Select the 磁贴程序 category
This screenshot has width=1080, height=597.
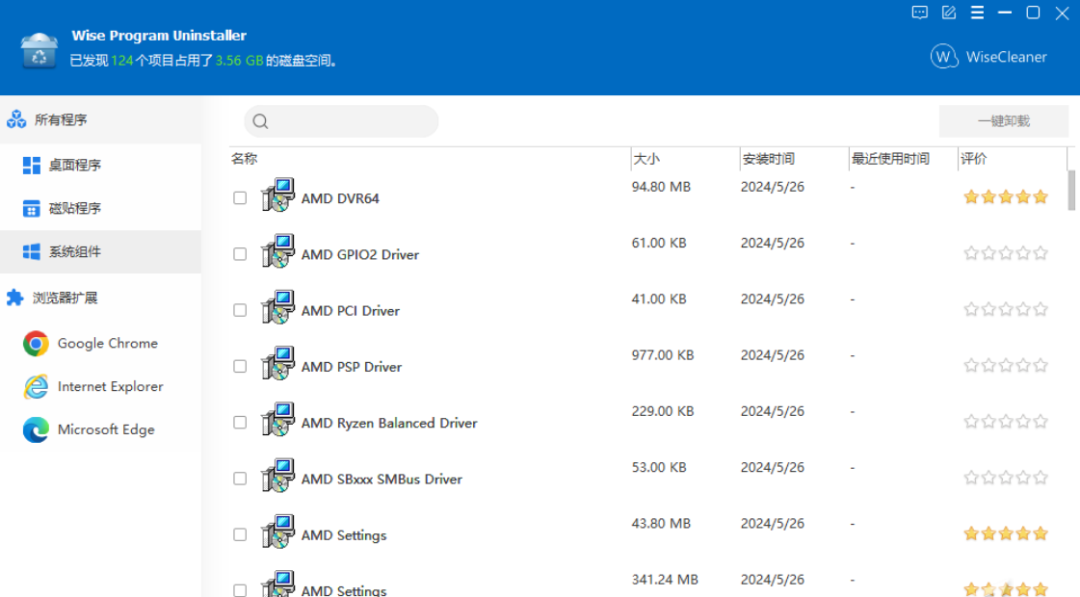pyautogui.click(x=101, y=208)
